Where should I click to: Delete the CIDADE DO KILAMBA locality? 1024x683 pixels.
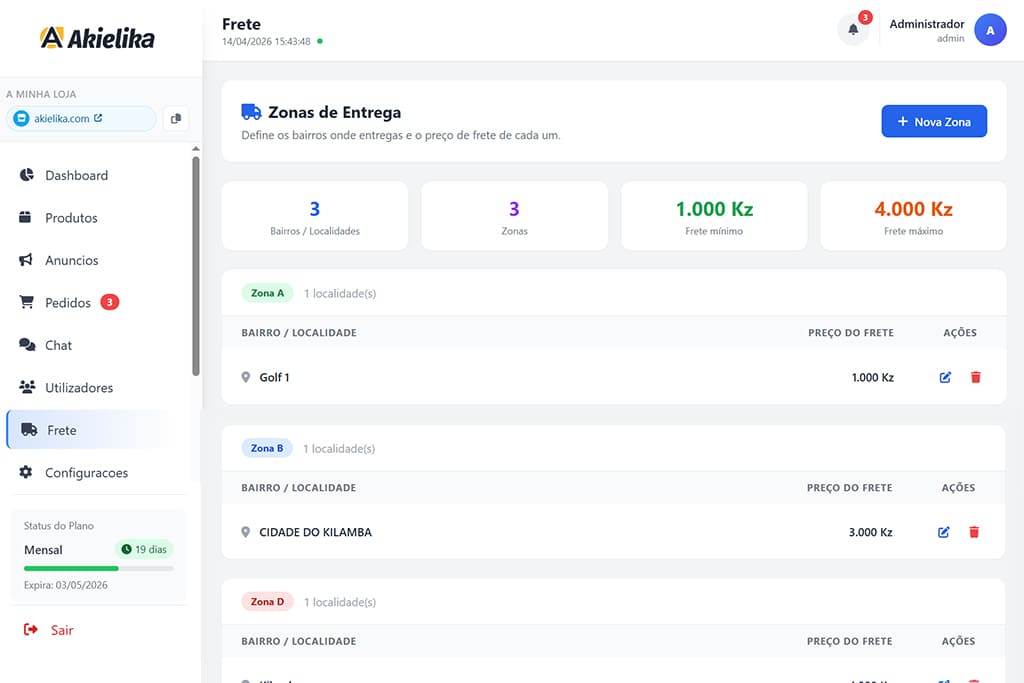974,532
